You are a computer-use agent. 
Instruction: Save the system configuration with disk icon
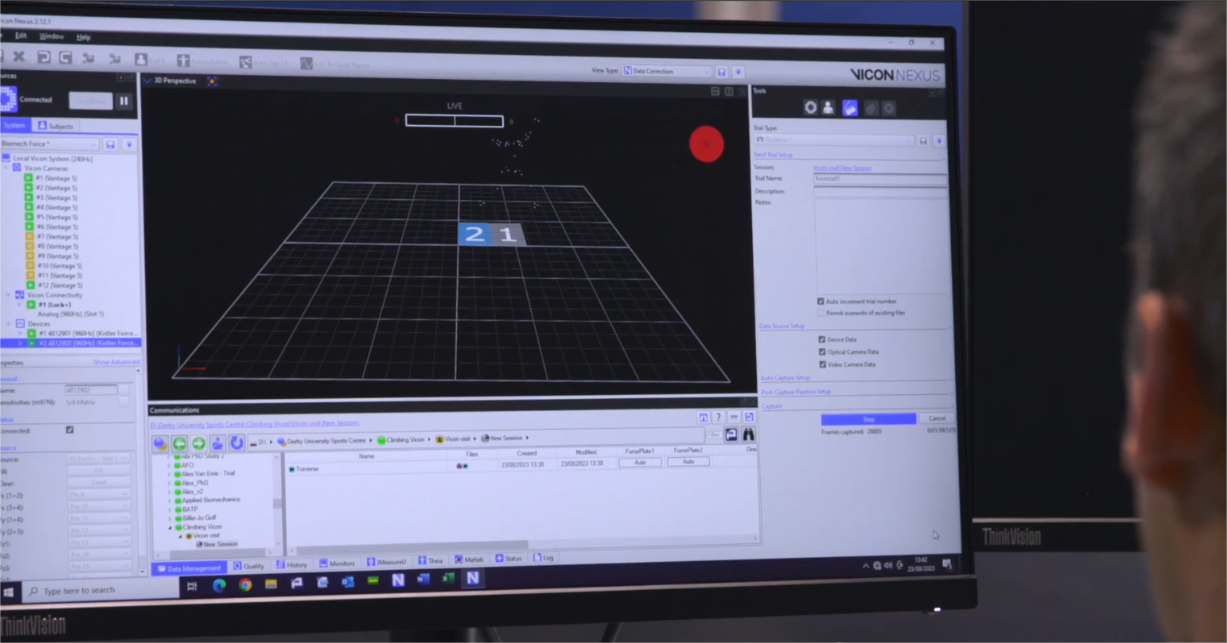click(111, 145)
